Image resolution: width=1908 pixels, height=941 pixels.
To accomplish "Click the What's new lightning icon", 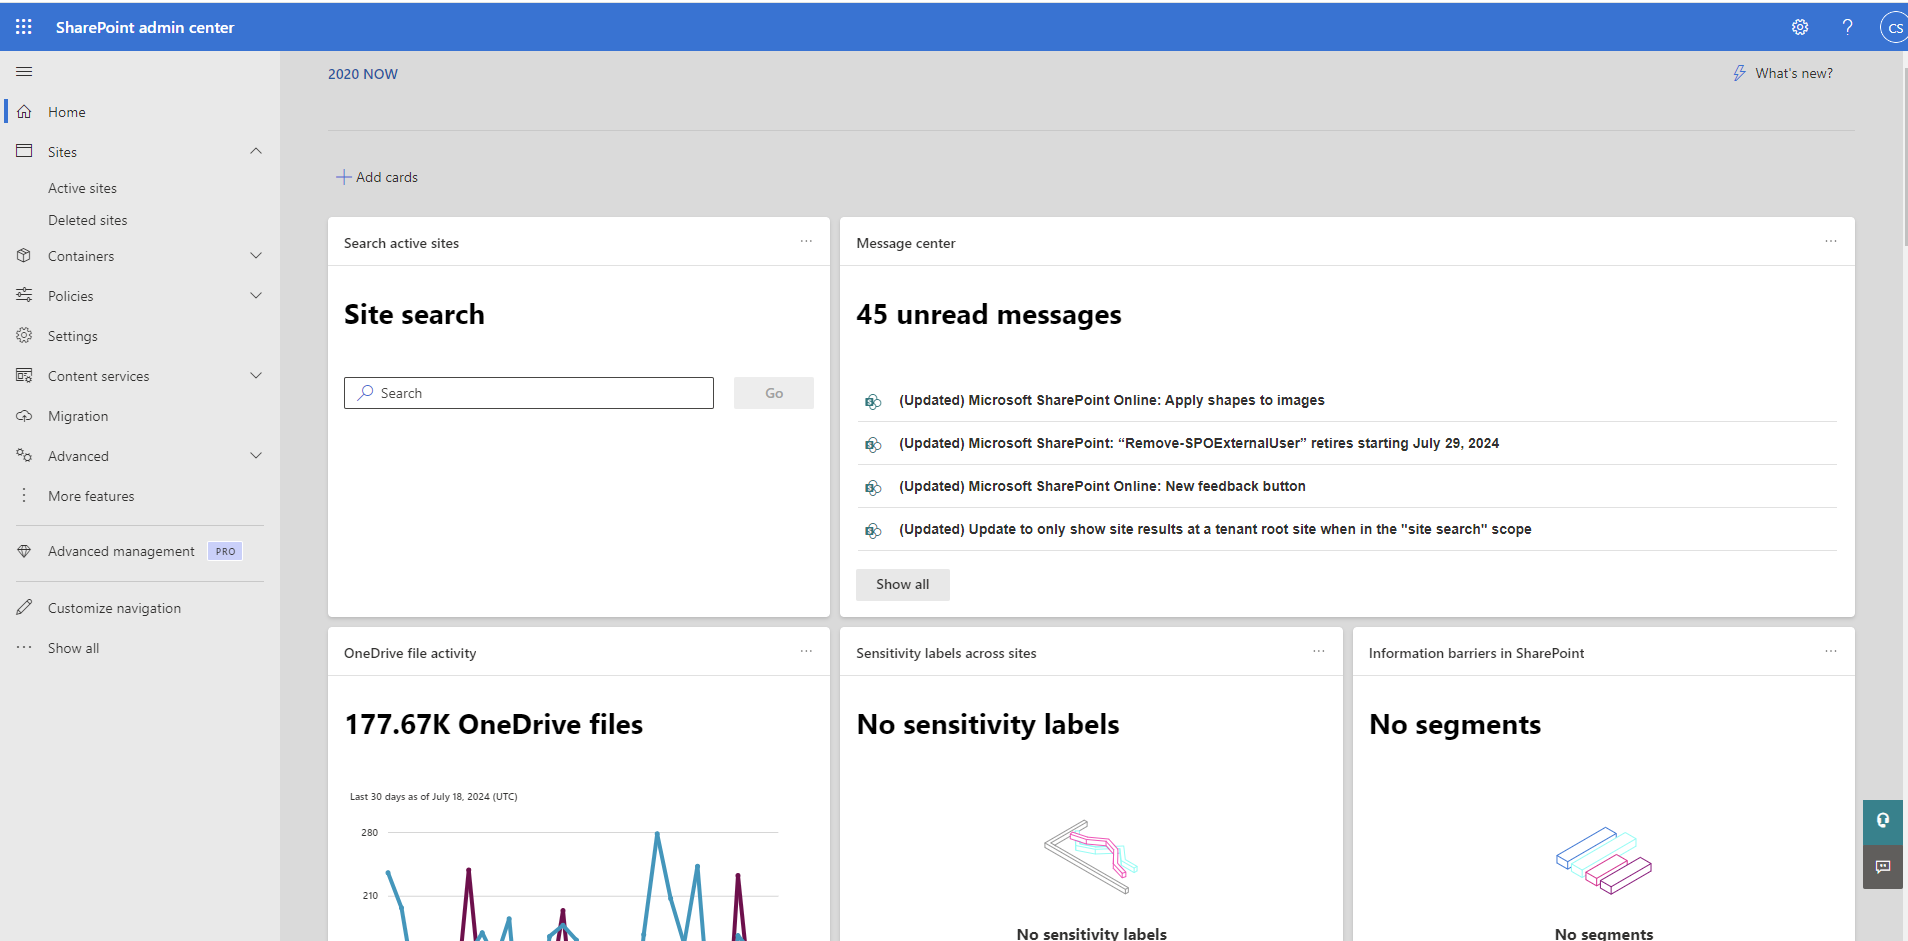I will pos(1739,73).
